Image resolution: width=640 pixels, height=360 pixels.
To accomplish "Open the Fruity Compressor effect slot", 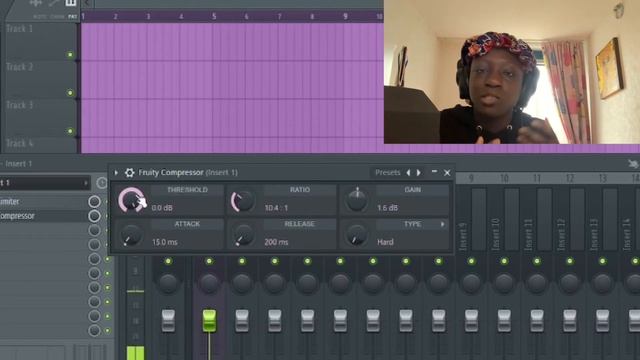I will [x=43, y=216].
